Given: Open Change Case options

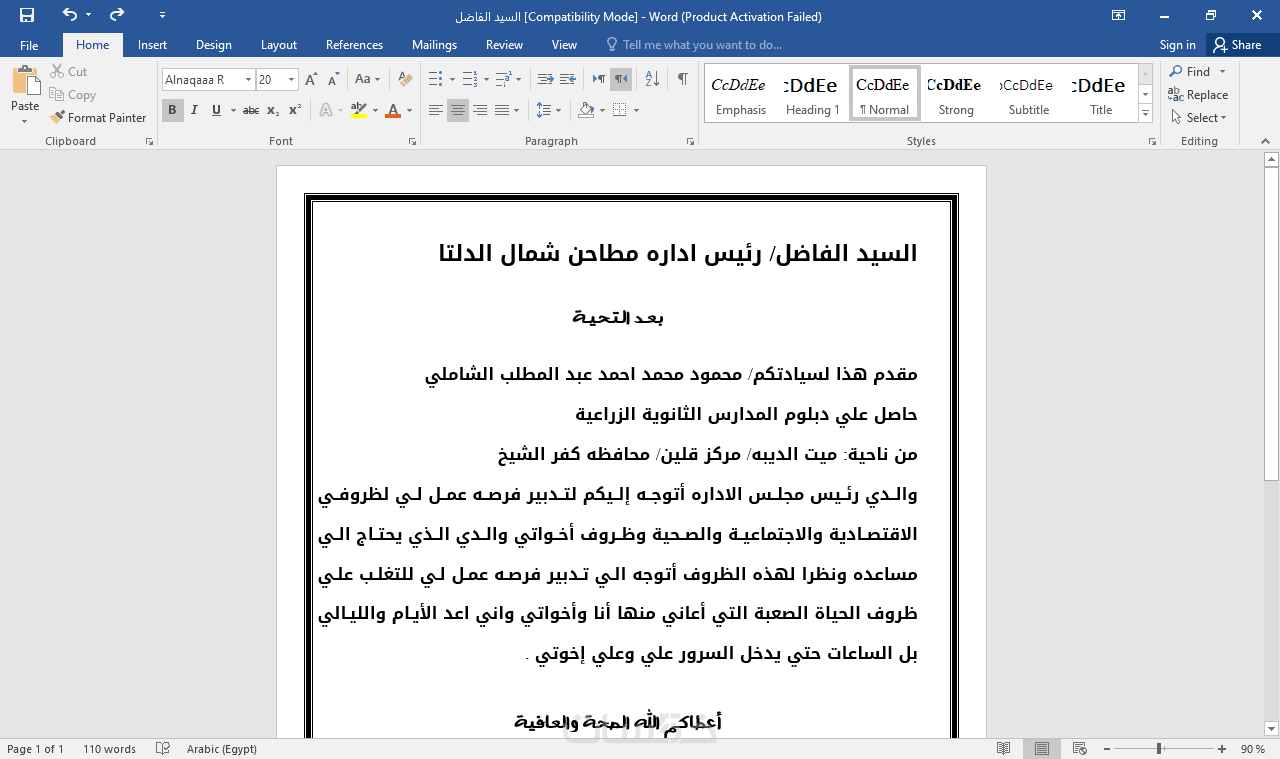Looking at the screenshot, I should 367,79.
